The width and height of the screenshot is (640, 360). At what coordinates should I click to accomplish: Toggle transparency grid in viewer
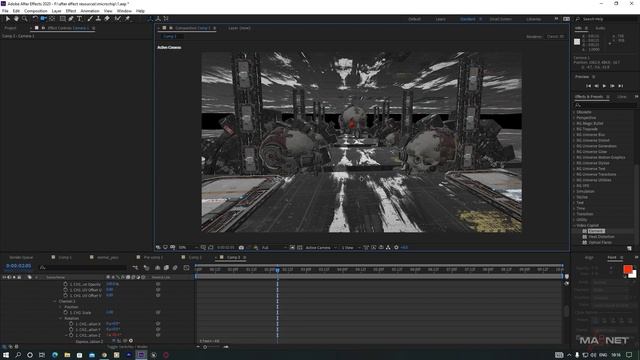(x=300, y=247)
